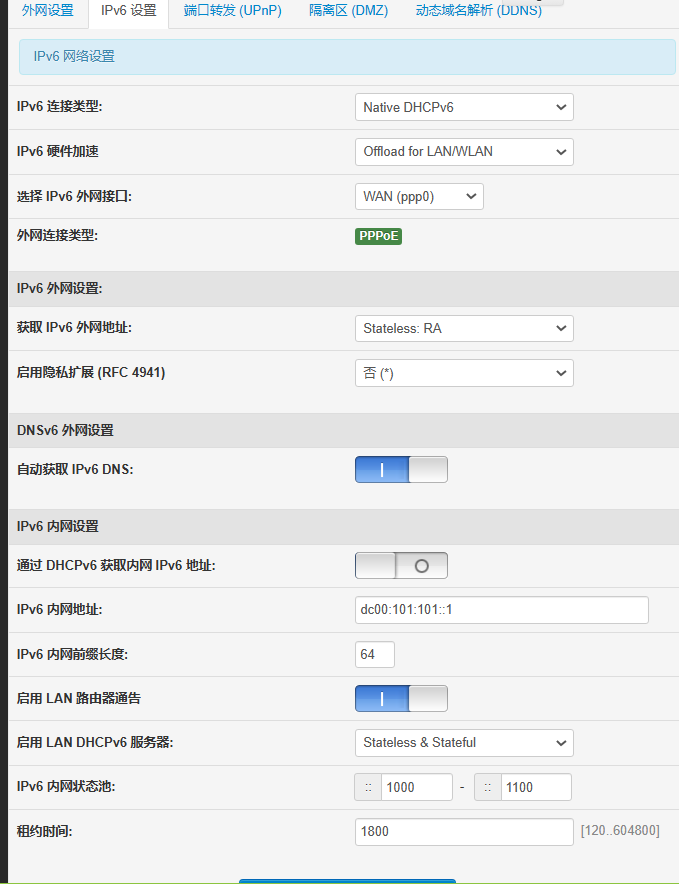Click the blue button at page bottom
The image size is (679, 884).
pyautogui.click(x=347, y=880)
